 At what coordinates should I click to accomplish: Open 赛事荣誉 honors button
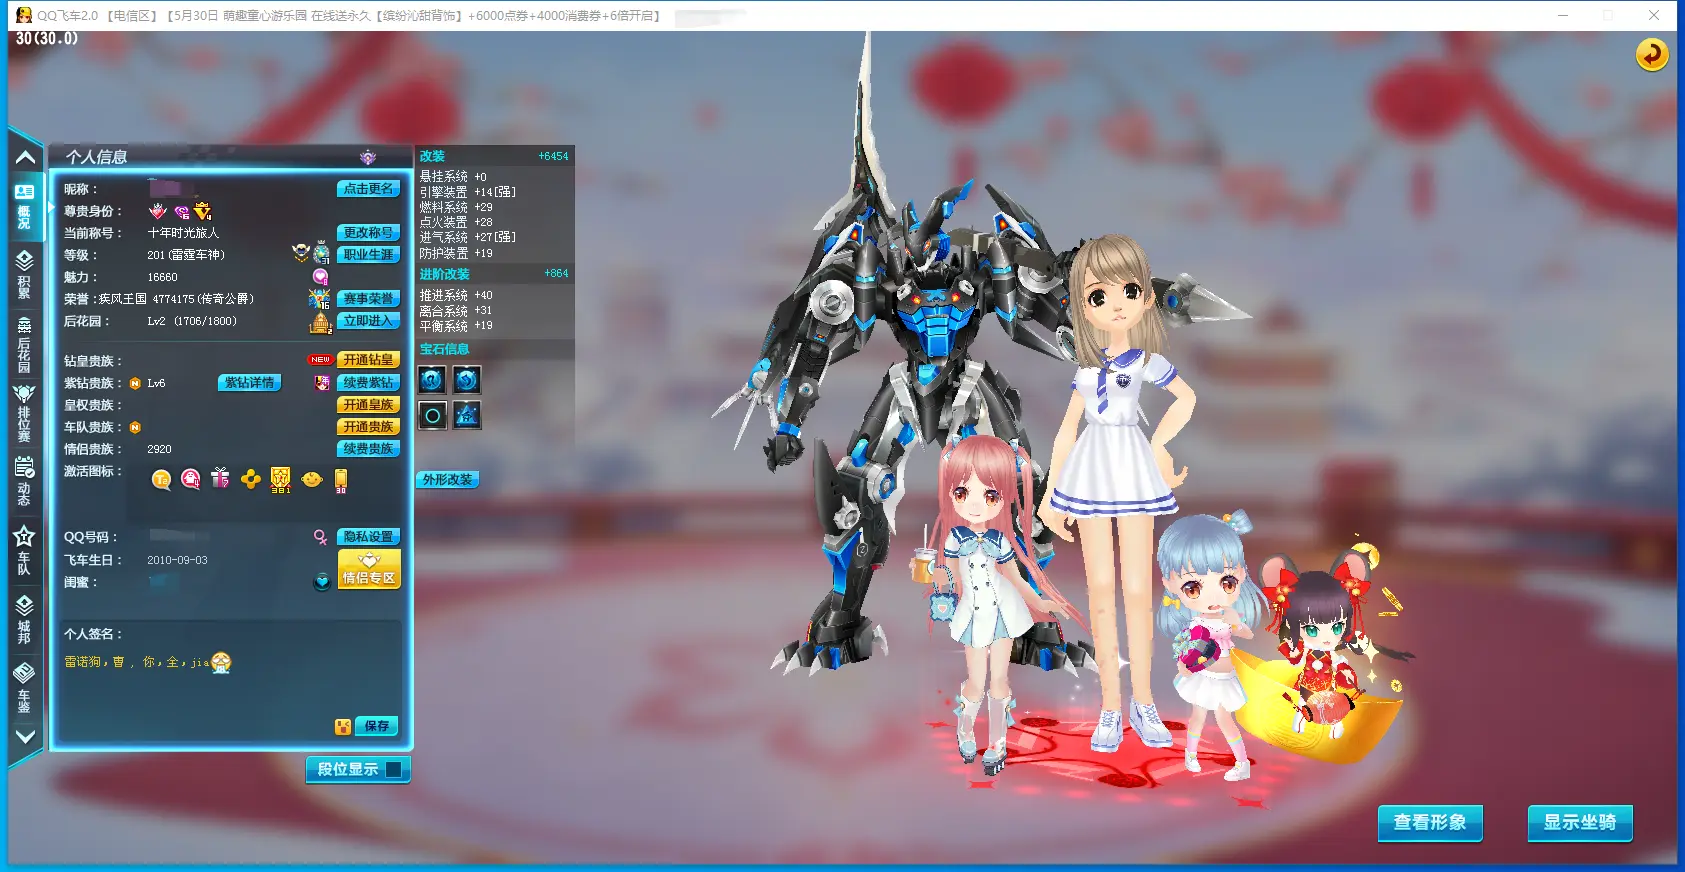coord(368,299)
